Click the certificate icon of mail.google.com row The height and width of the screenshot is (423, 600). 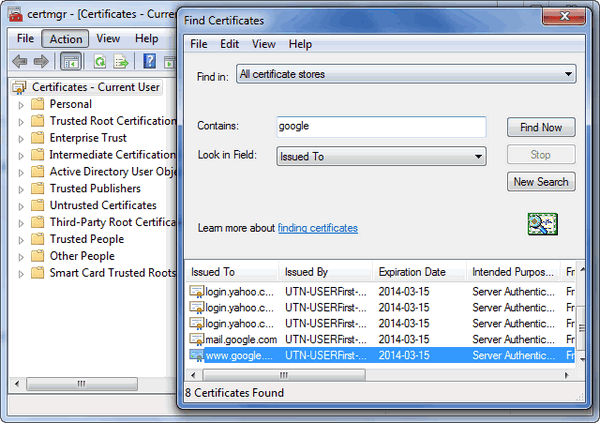pyautogui.click(x=197, y=339)
